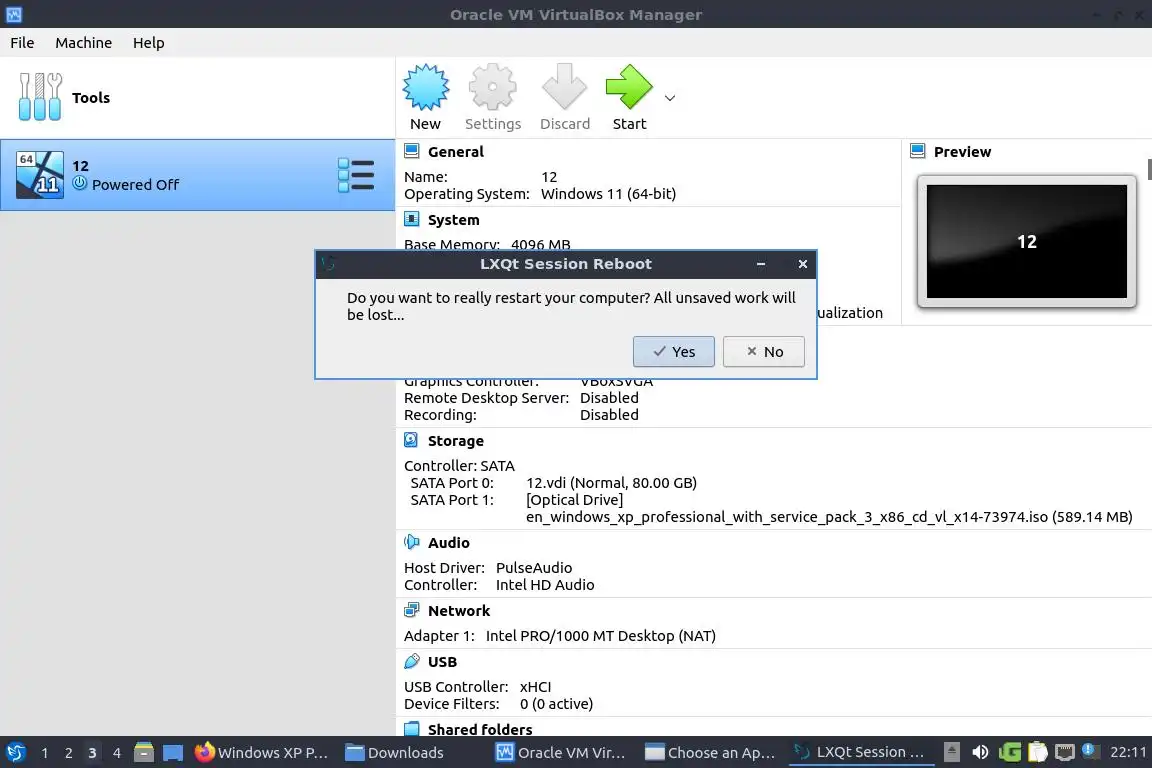Switch to virtual desktop 4

coord(116,753)
